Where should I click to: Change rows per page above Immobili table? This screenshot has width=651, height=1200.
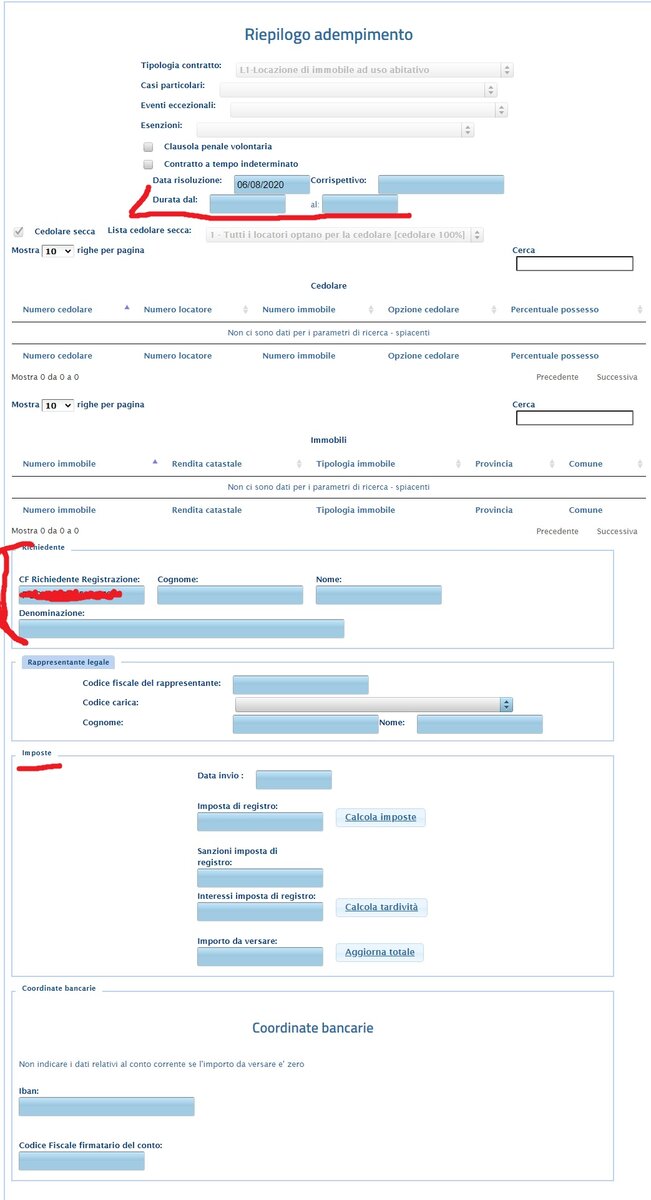pyautogui.click(x=58, y=405)
